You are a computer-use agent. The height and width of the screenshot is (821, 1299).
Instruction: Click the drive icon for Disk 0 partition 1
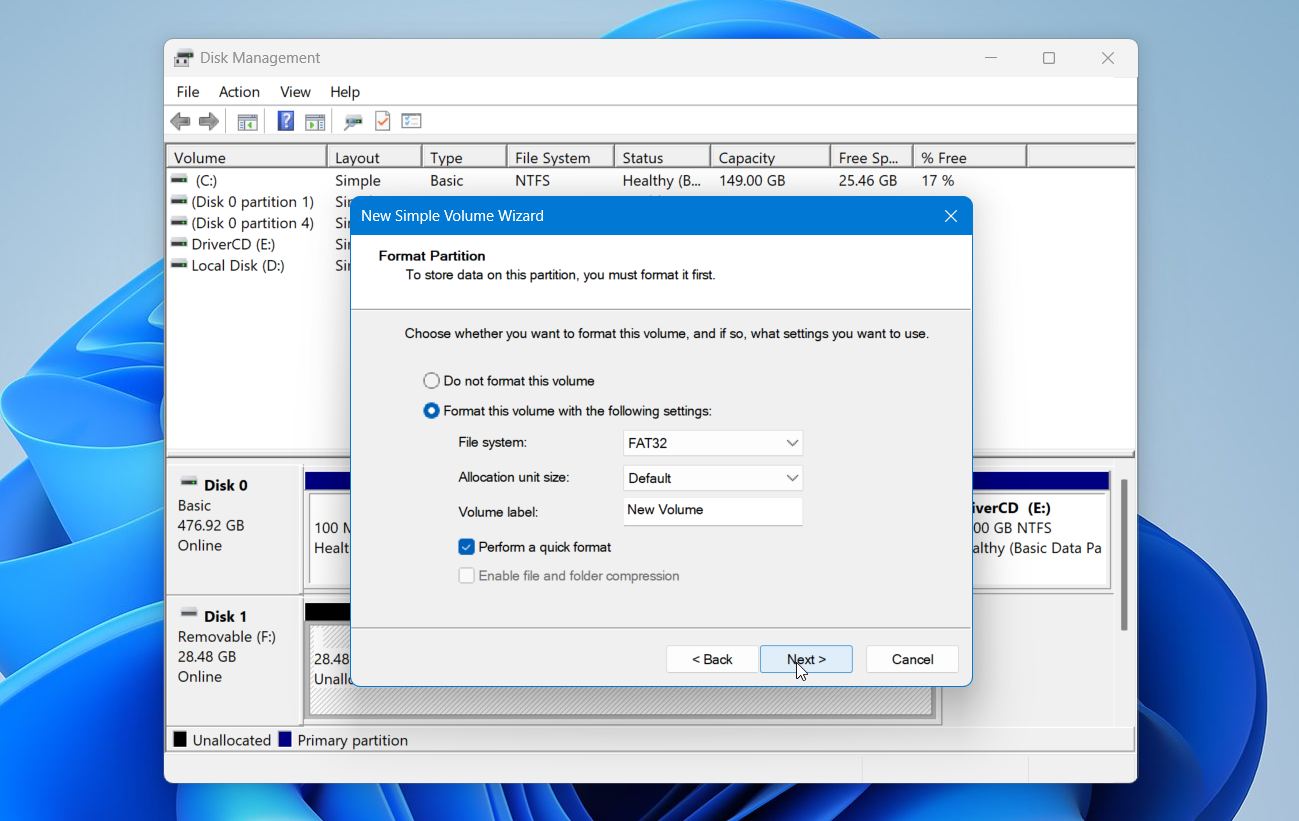tap(179, 201)
